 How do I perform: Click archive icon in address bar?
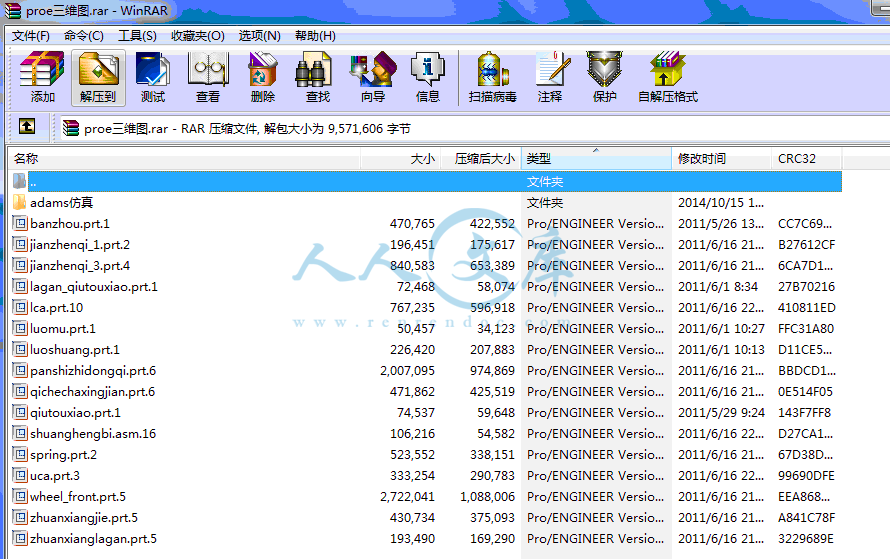click(71, 128)
